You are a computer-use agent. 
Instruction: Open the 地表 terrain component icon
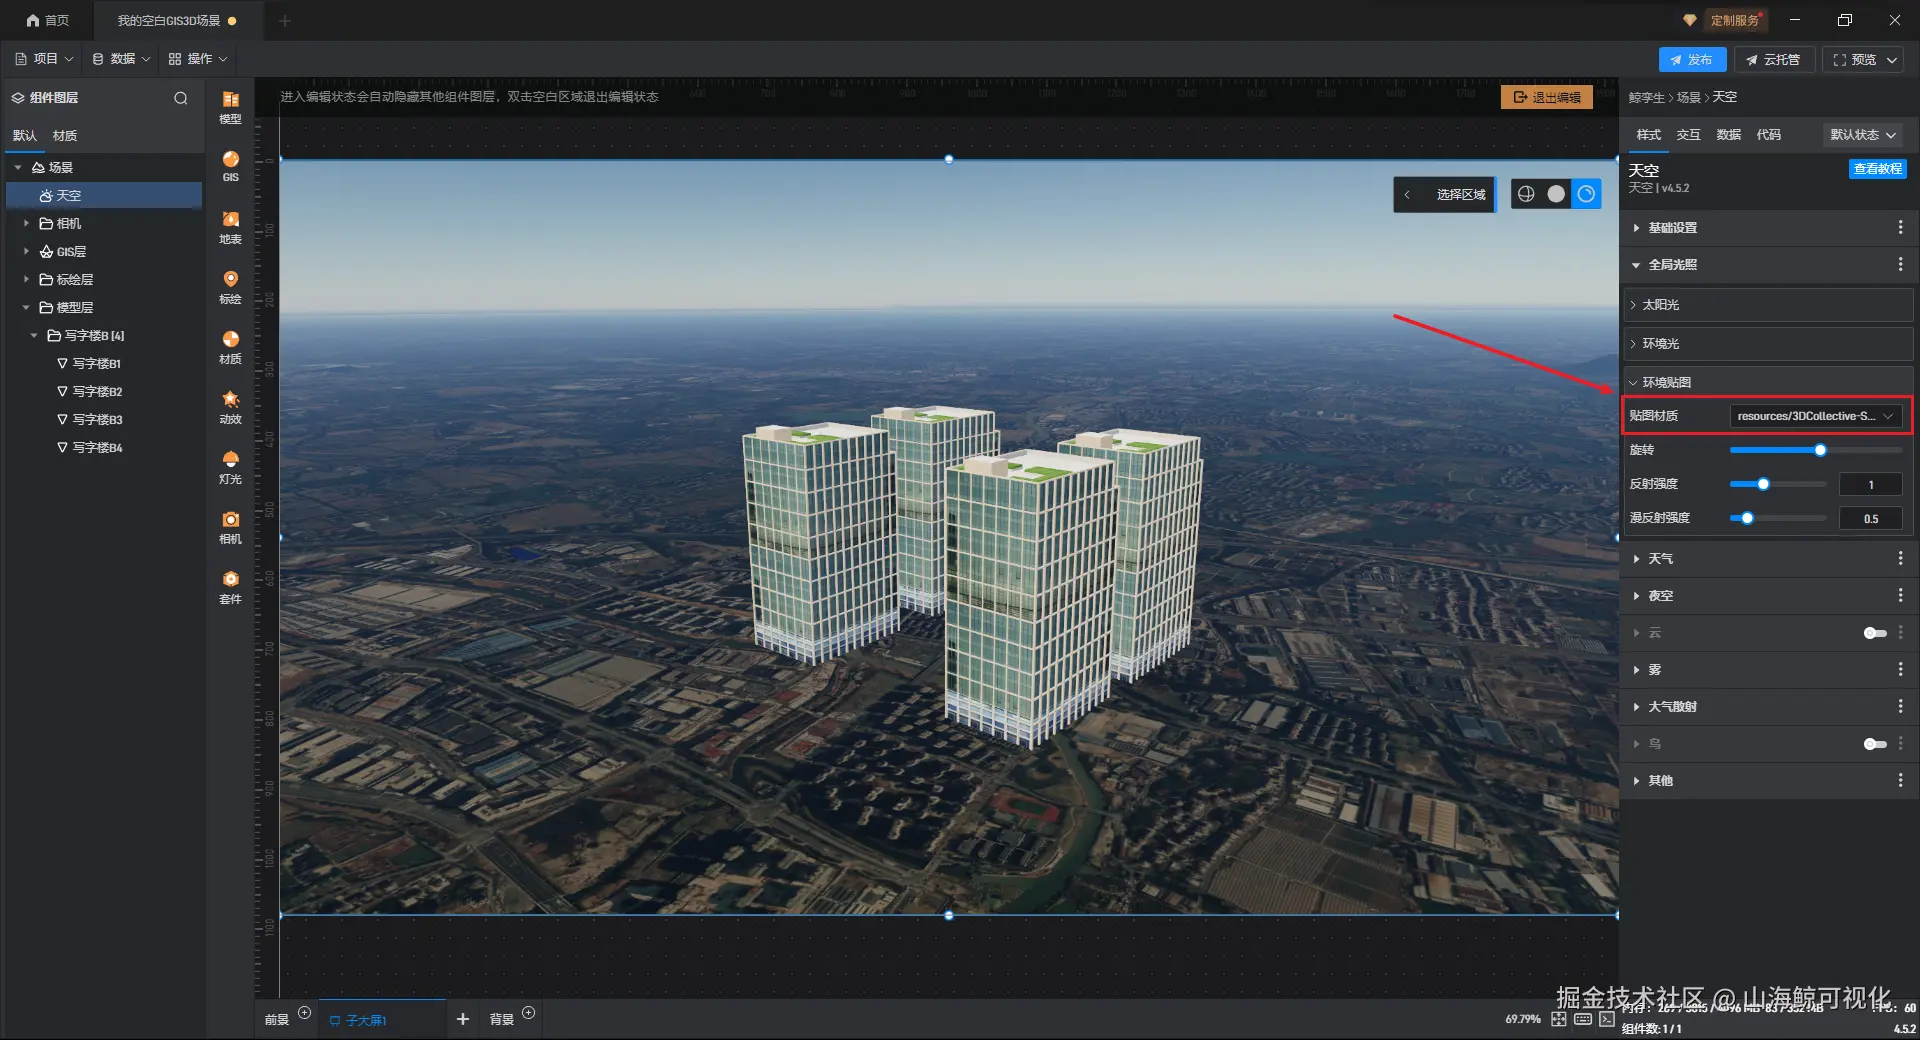pos(230,227)
